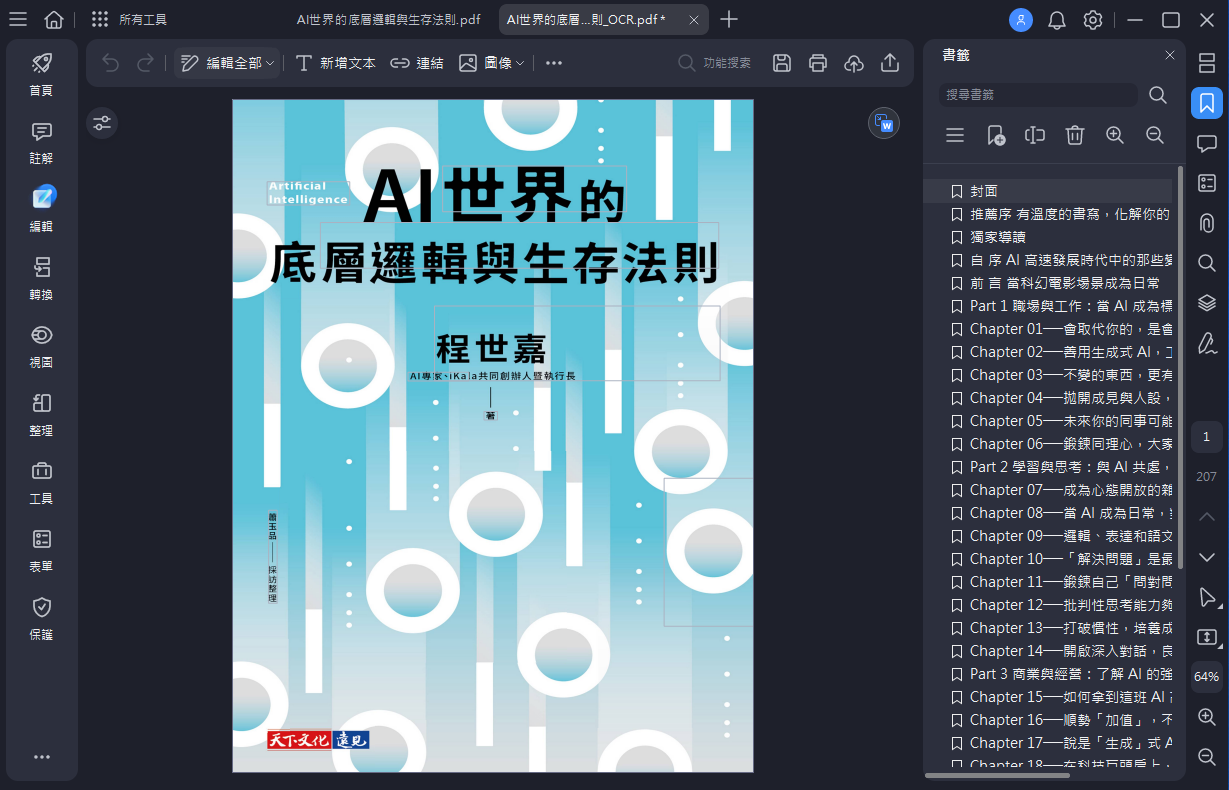Close the 書籤 bookmark panel
The width and height of the screenshot is (1229, 790).
tap(1170, 55)
